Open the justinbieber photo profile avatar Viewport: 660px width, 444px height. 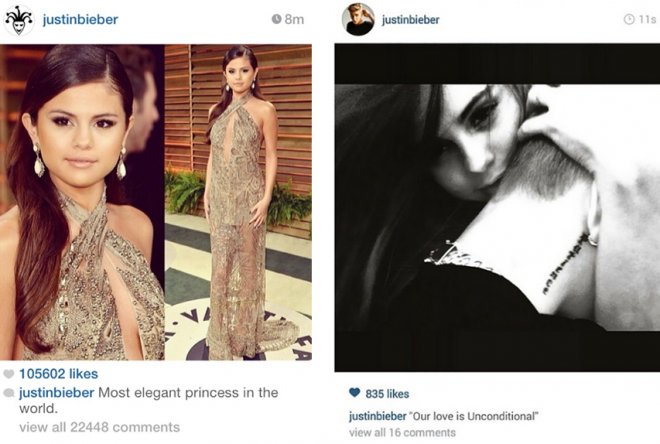click(358, 19)
